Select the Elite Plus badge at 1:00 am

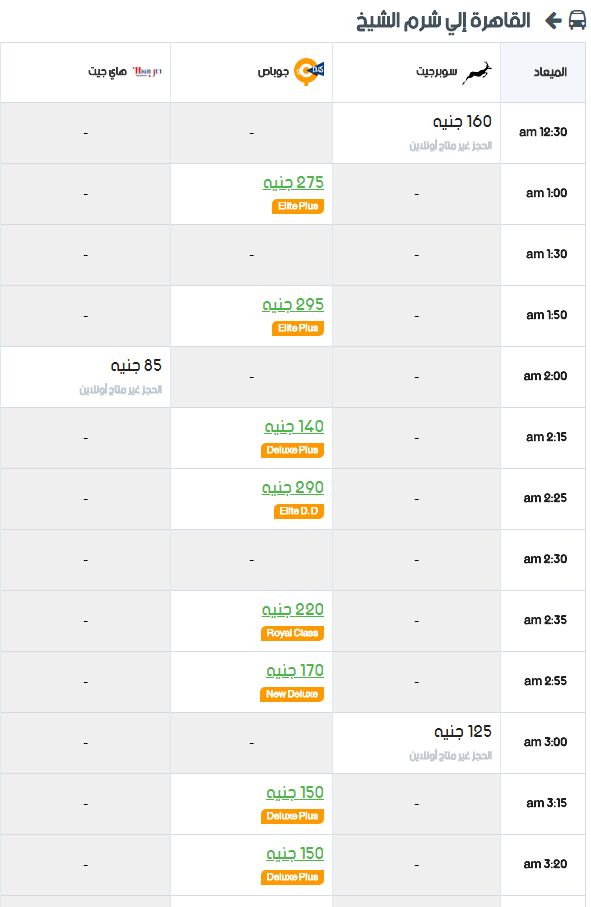coord(298,207)
